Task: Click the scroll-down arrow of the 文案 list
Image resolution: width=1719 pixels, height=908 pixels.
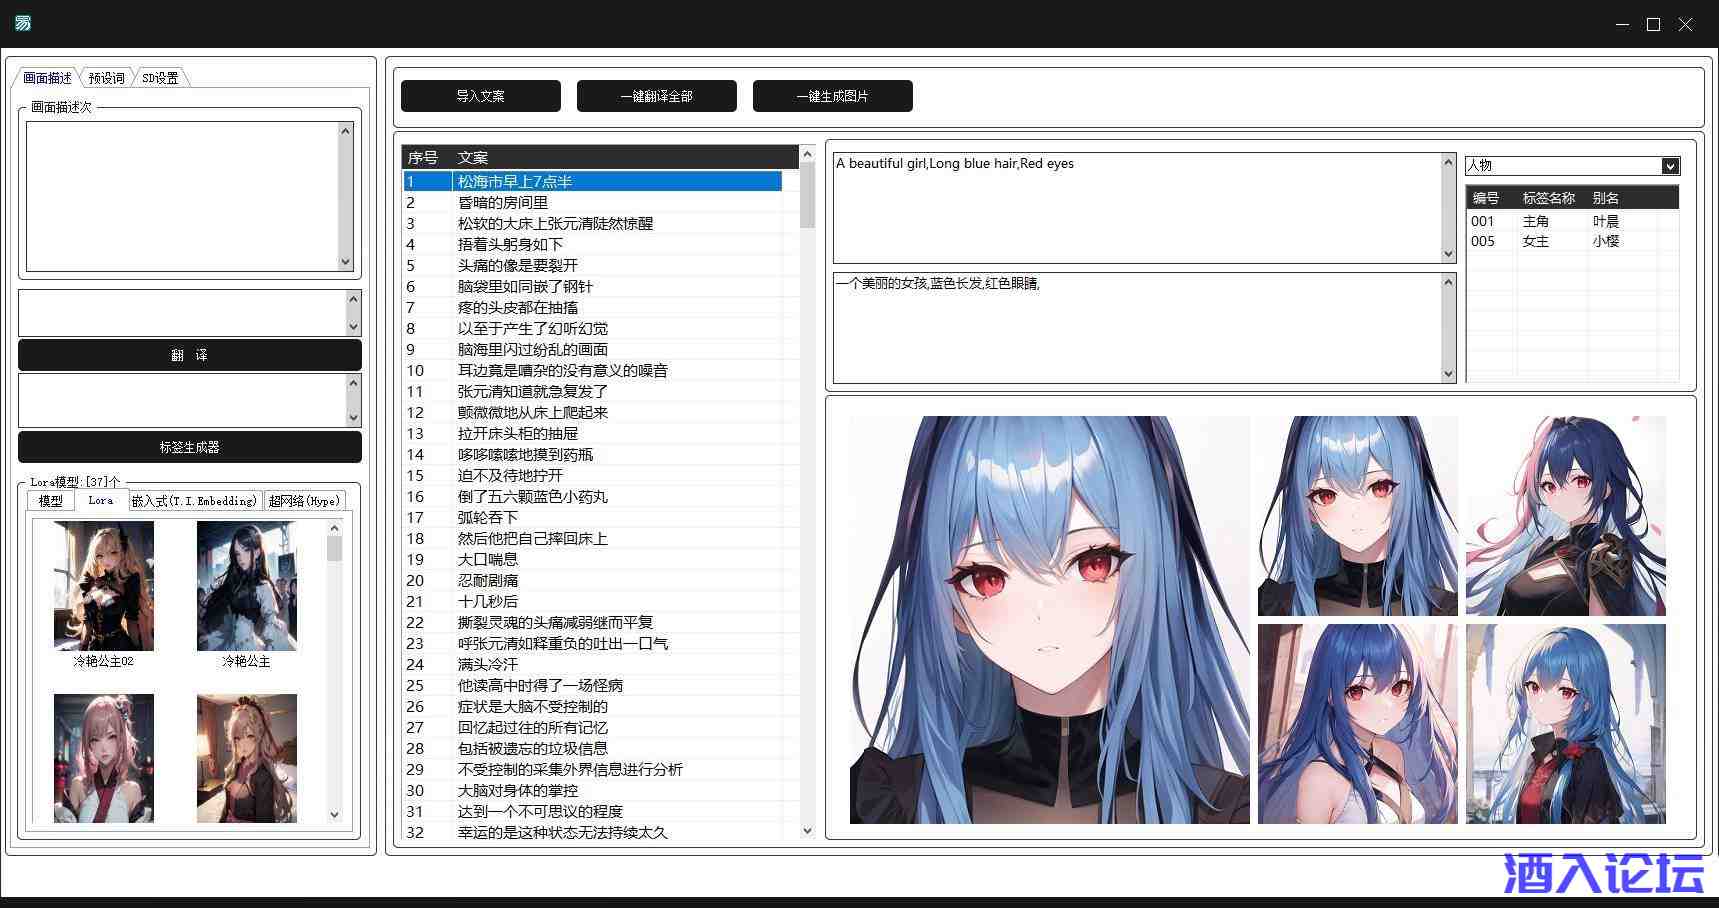Action: (x=807, y=830)
